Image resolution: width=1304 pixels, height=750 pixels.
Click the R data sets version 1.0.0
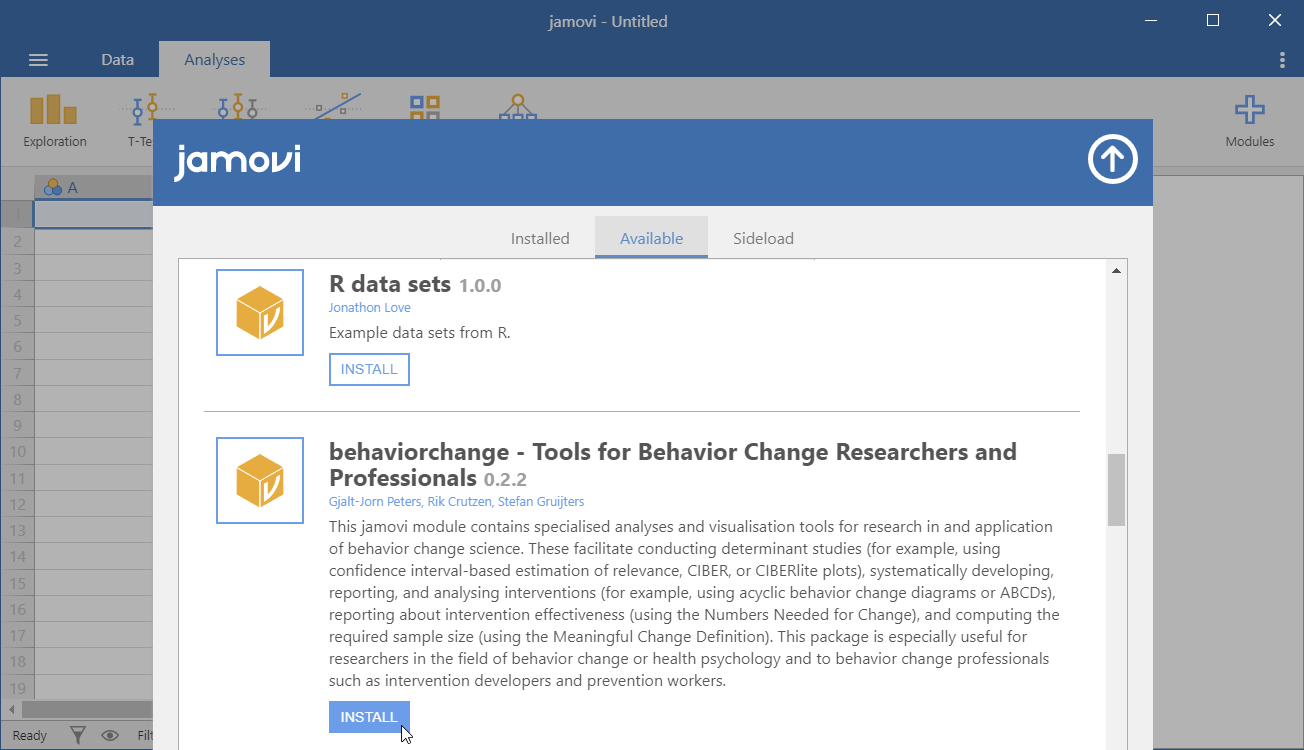click(x=480, y=286)
